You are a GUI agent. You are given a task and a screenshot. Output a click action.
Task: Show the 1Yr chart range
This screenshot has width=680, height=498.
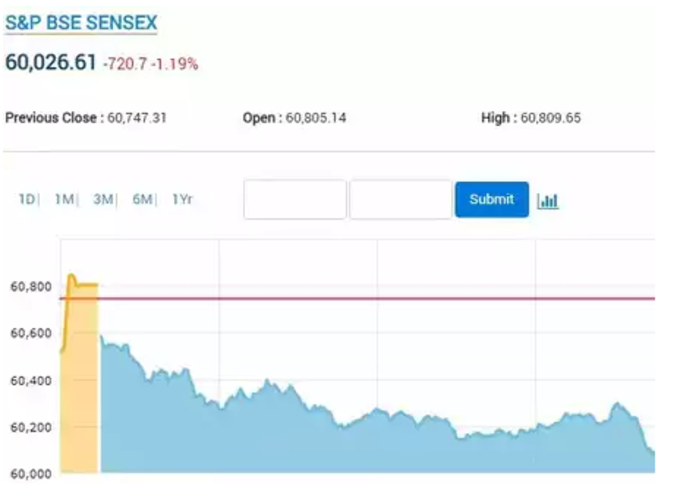click(x=182, y=199)
